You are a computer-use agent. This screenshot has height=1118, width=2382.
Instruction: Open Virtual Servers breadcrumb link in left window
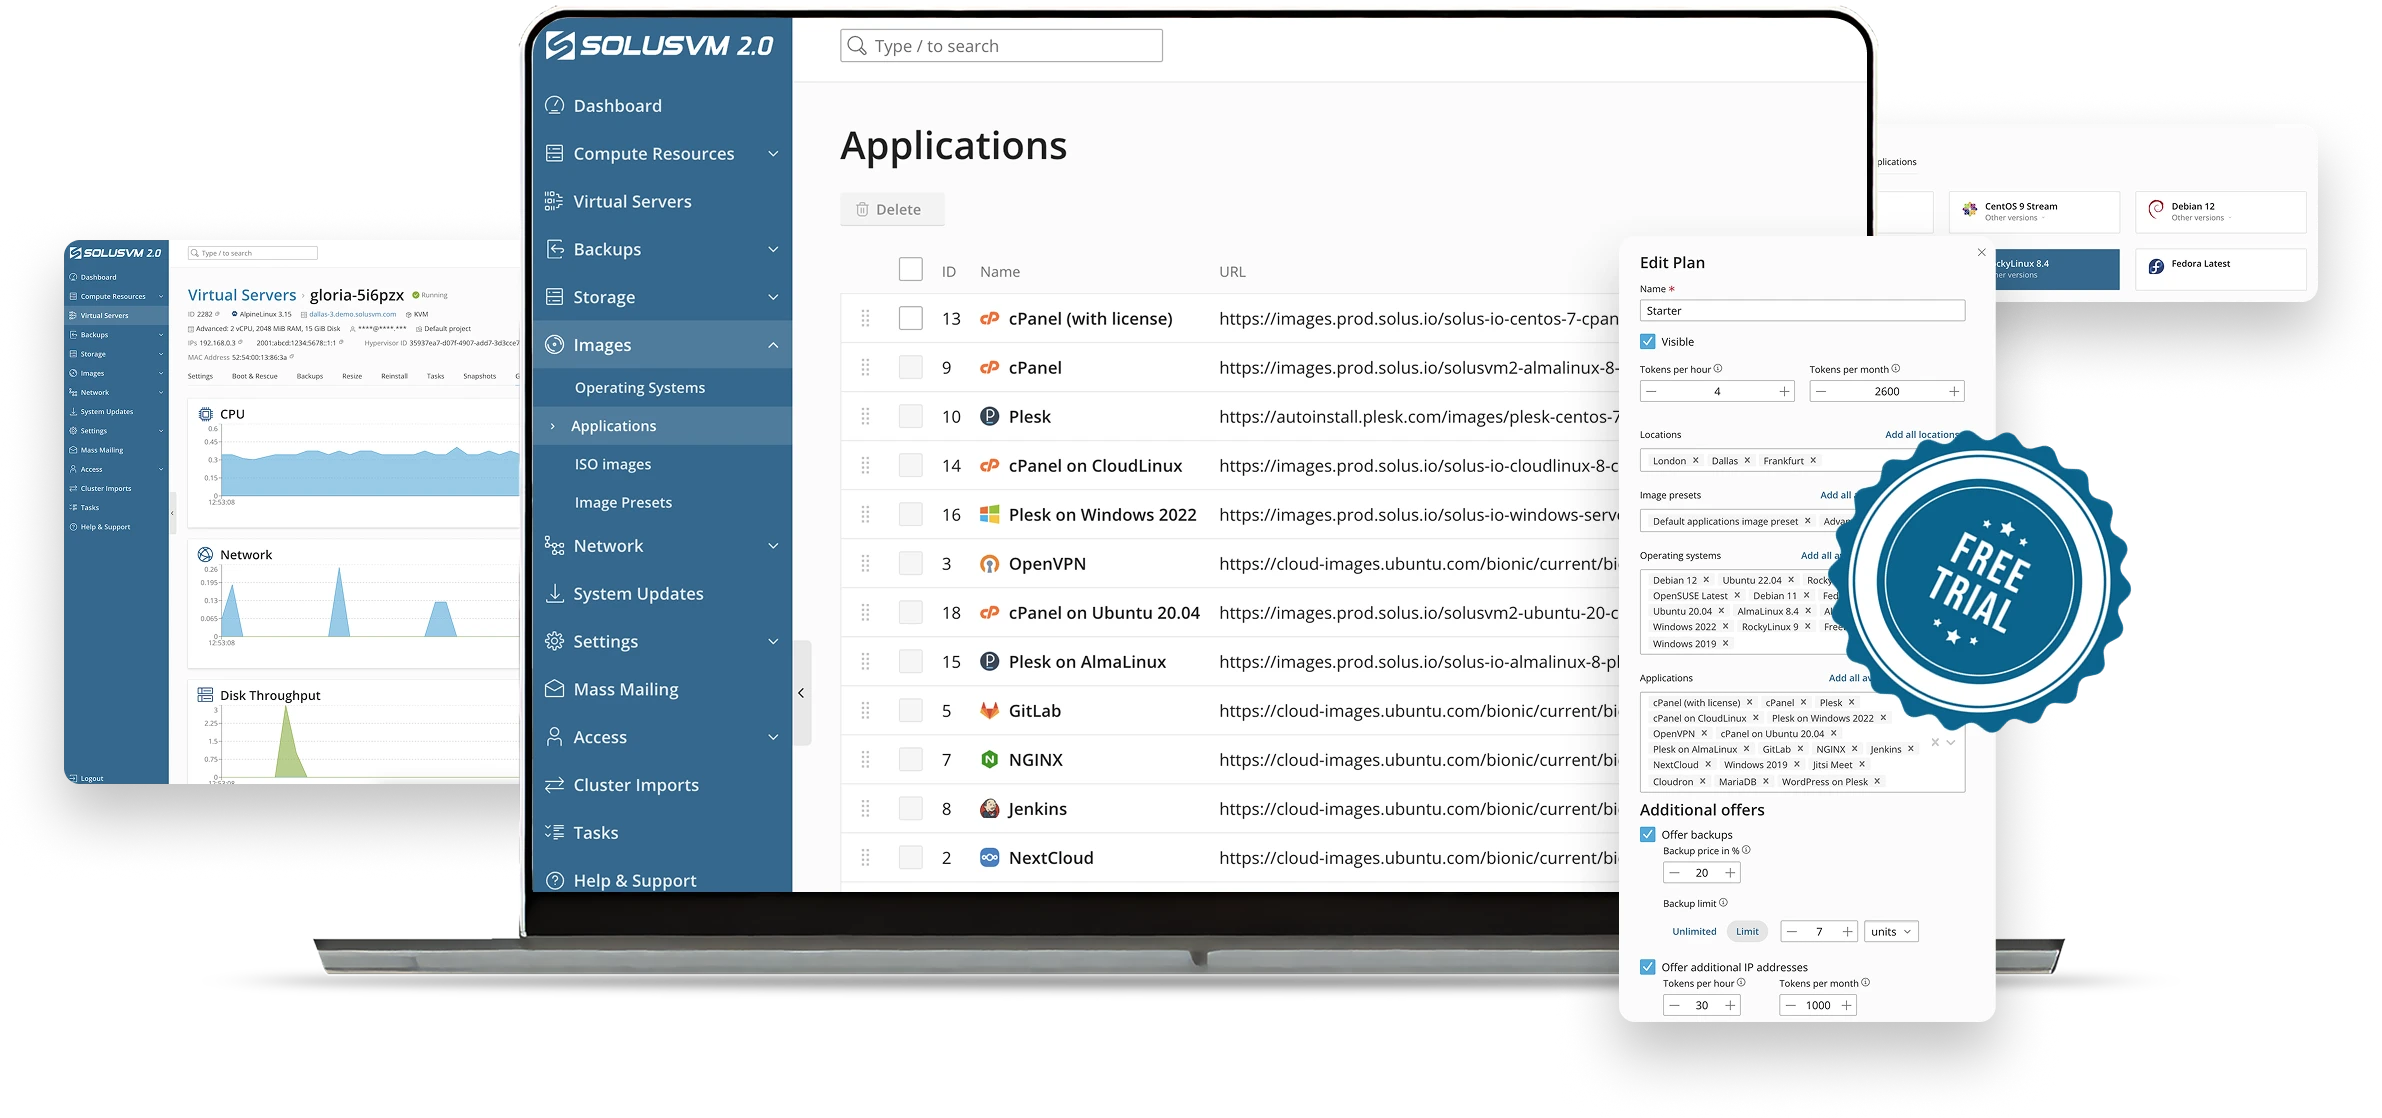coord(242,294)
